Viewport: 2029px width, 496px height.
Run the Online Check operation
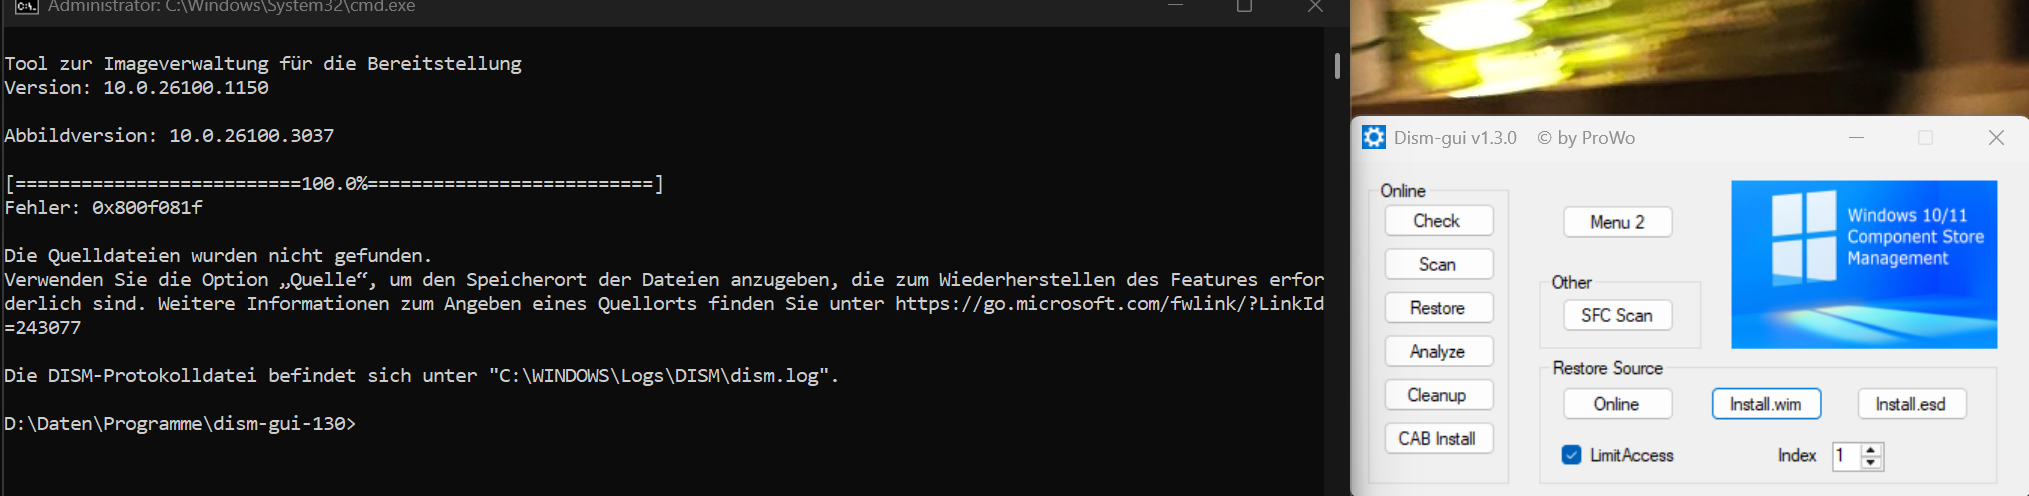tap(1438, 221)
